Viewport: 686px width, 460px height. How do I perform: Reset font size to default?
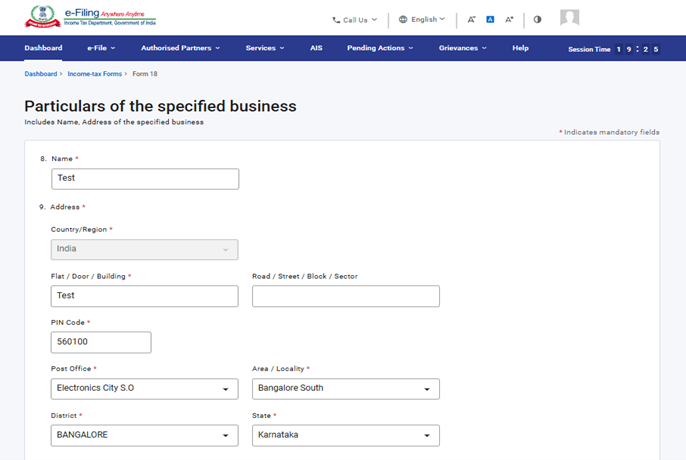tap(490, 19)
